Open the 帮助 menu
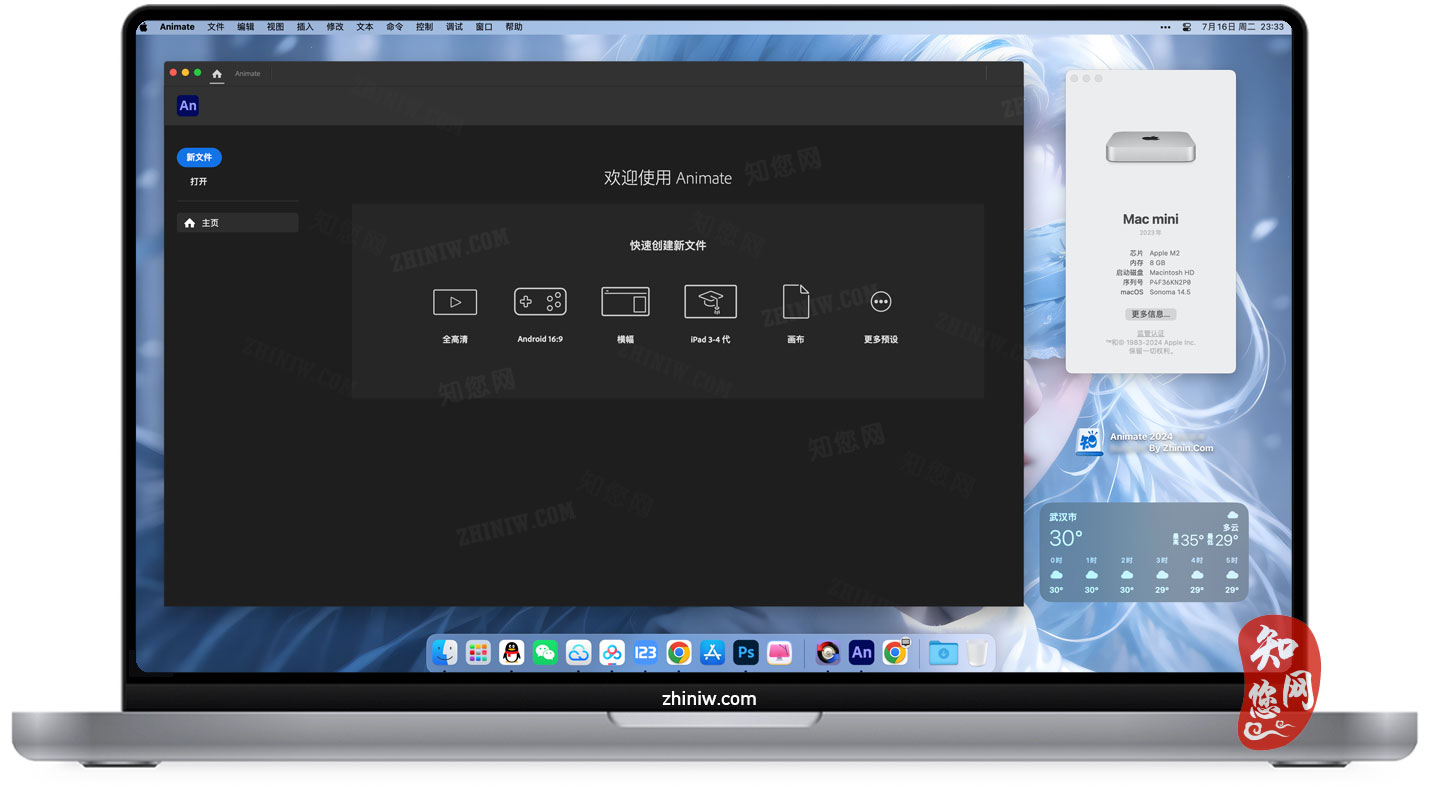 tap(514, 27)
